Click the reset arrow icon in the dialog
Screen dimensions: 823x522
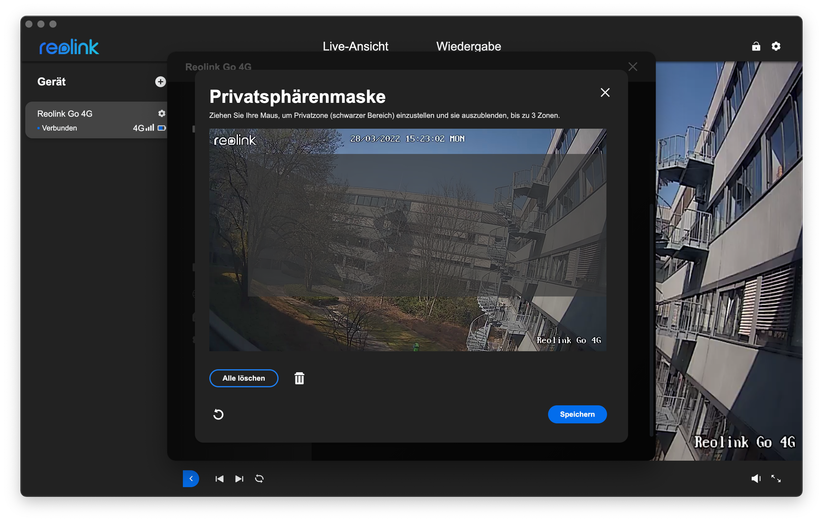point(219,414)
